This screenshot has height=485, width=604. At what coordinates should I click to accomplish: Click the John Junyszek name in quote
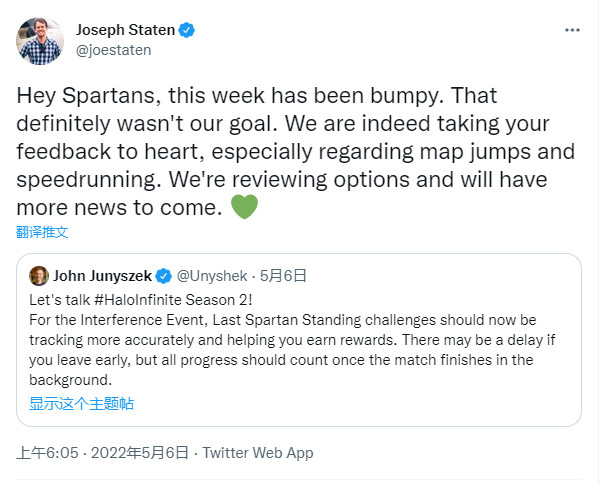101,276
